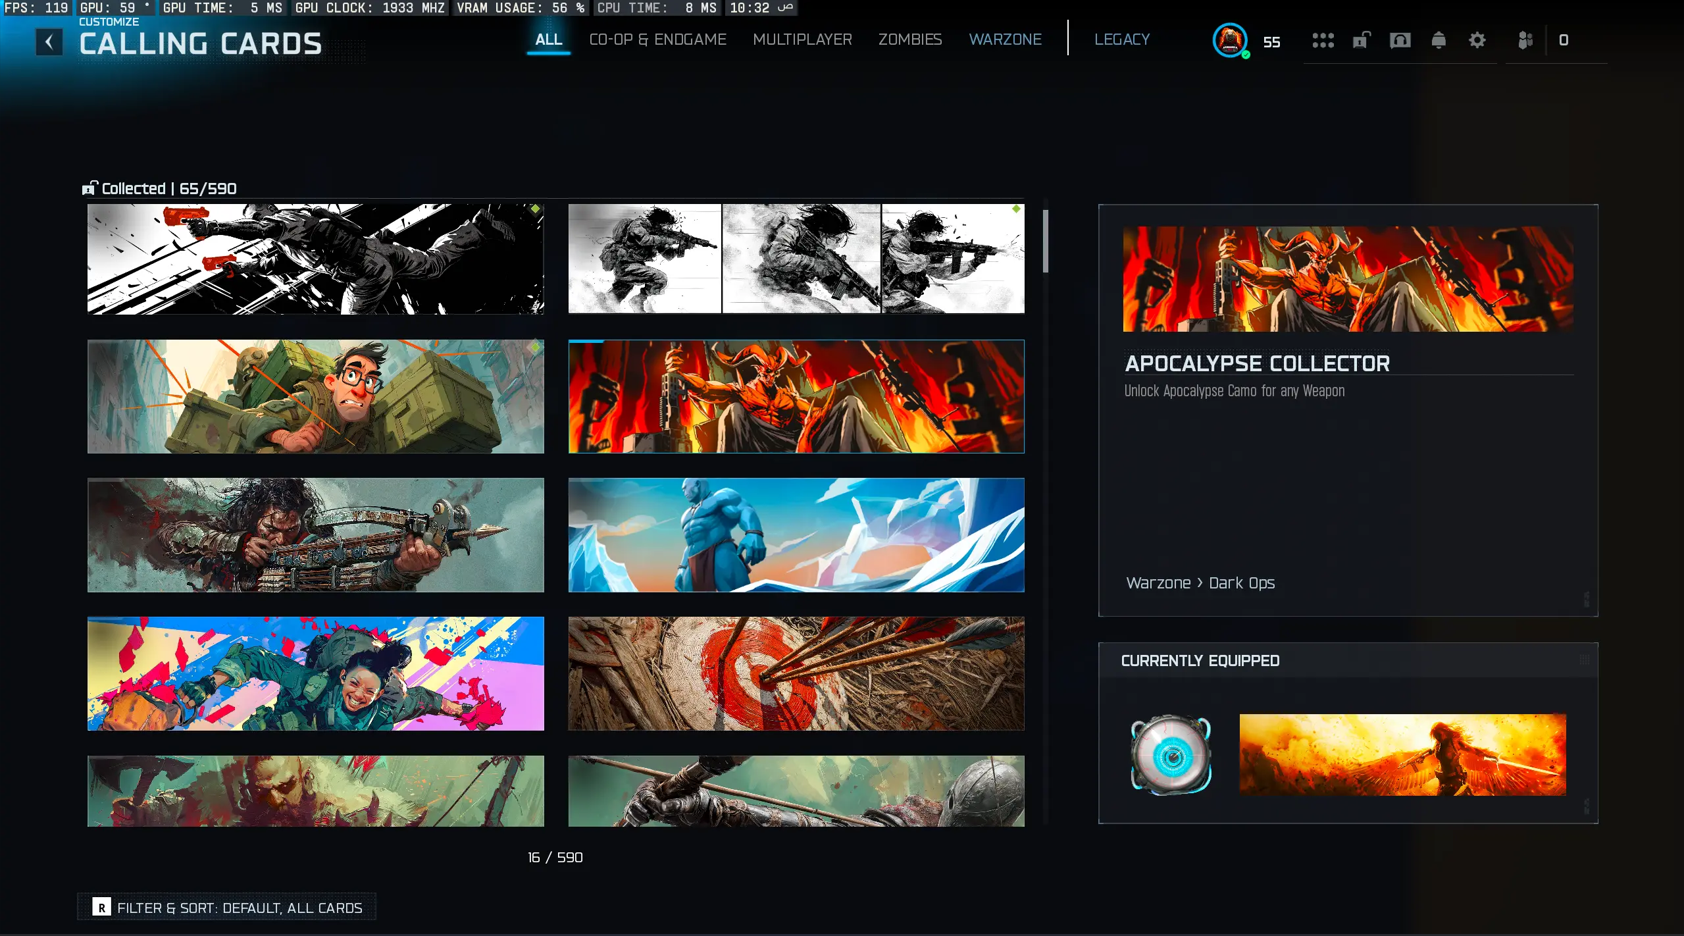
Task: Open the player profile avatar
Action: pyautogui.click(x=1230, y=40)
